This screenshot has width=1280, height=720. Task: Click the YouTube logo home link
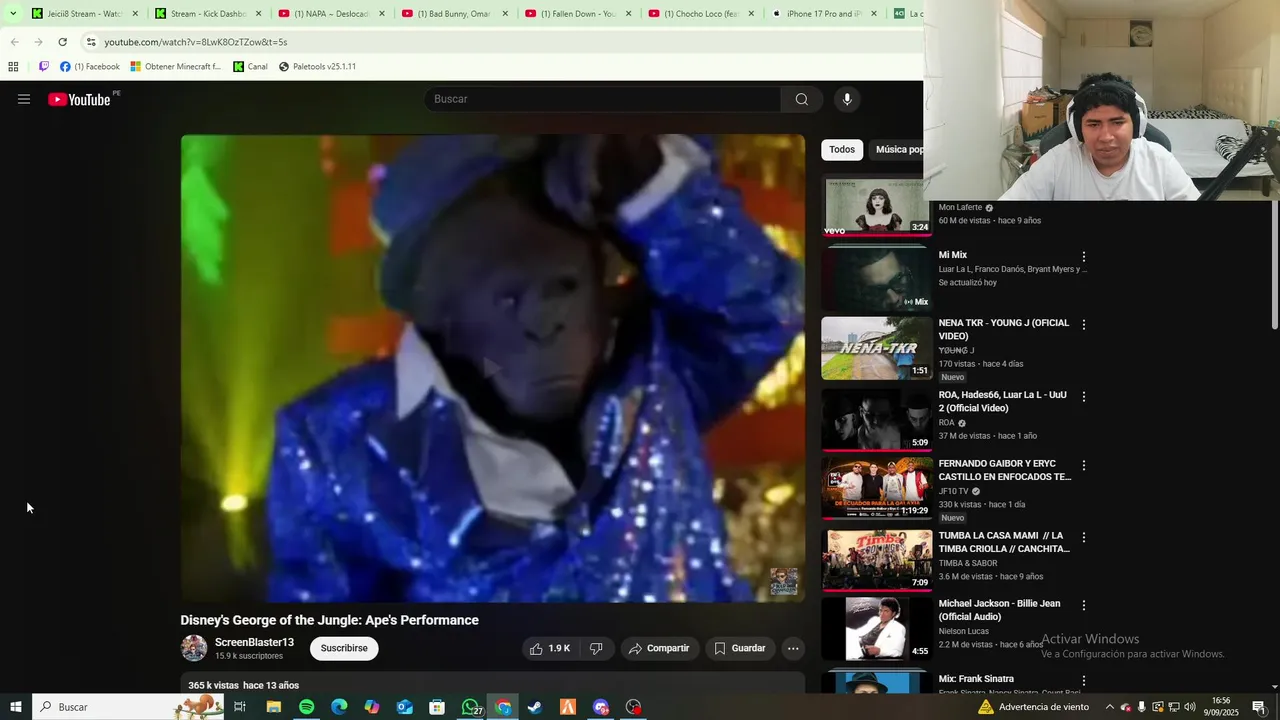click(79, 99)
